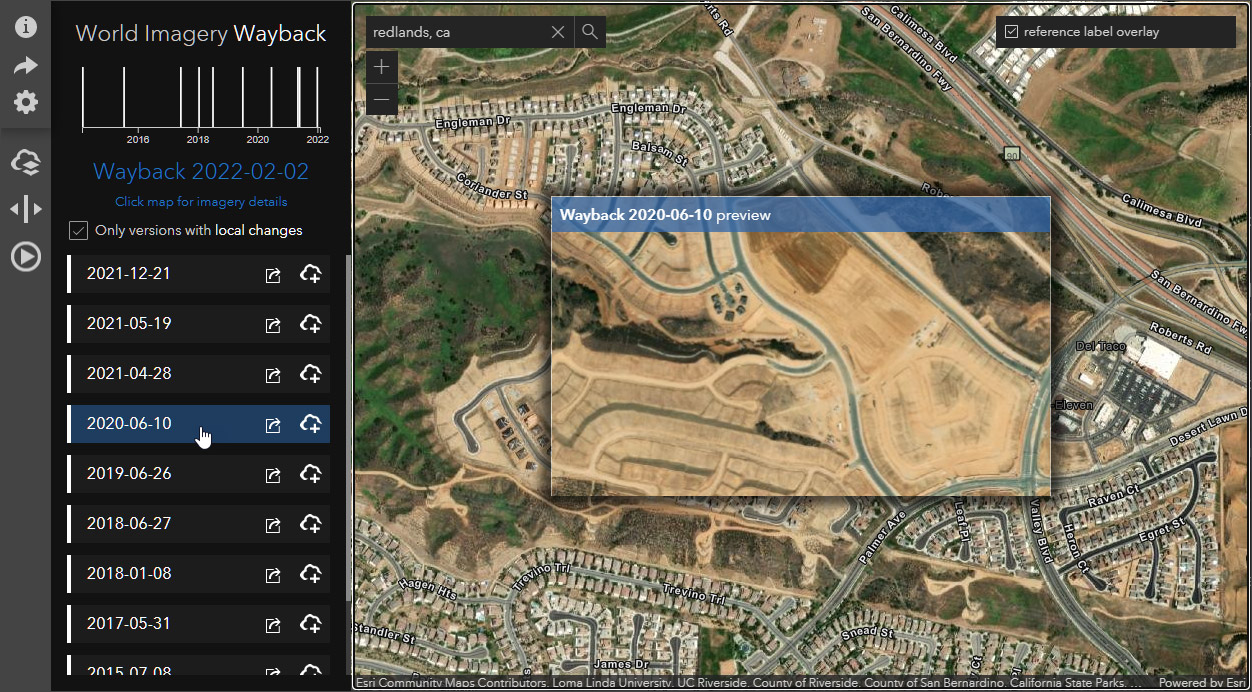The image size is (1252, 692).
Task: Open 2020-06-10 tile layer link icon
Action: coord(272,425)
